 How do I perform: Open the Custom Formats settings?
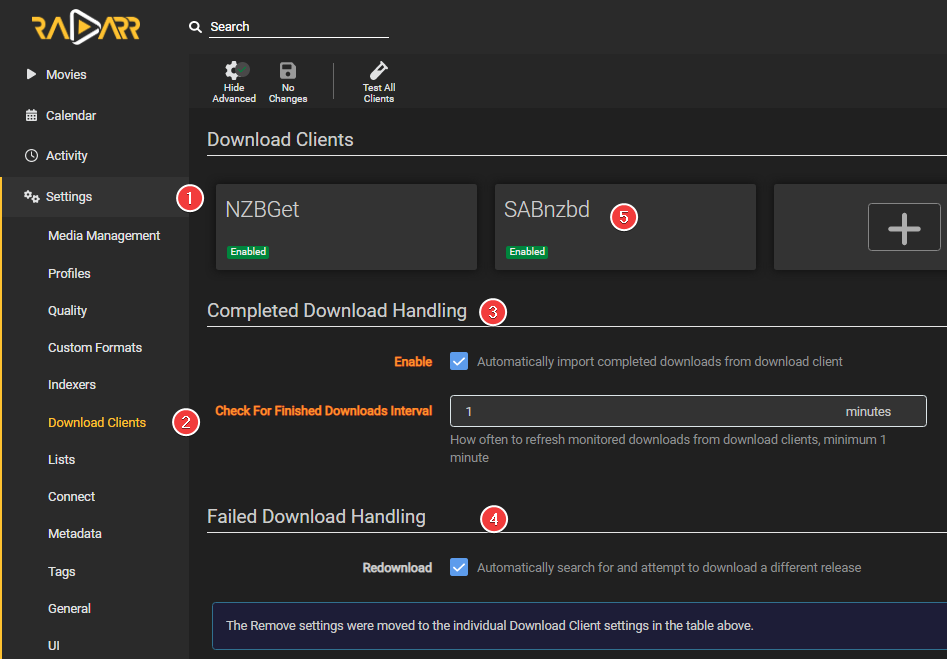point(95,348)
